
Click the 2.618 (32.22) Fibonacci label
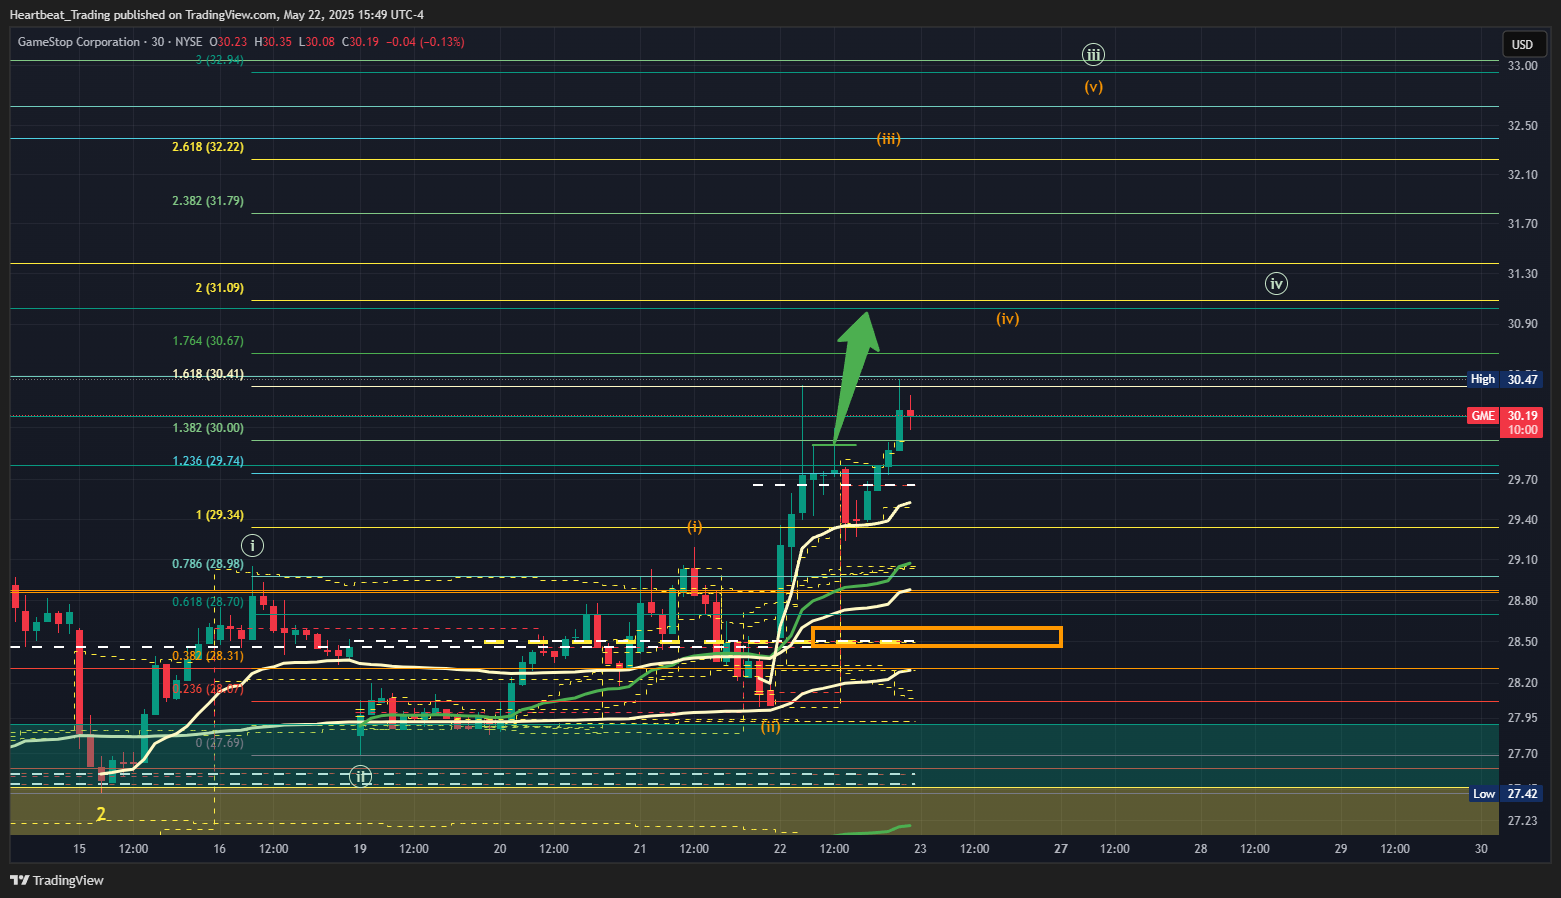(208, 147)
